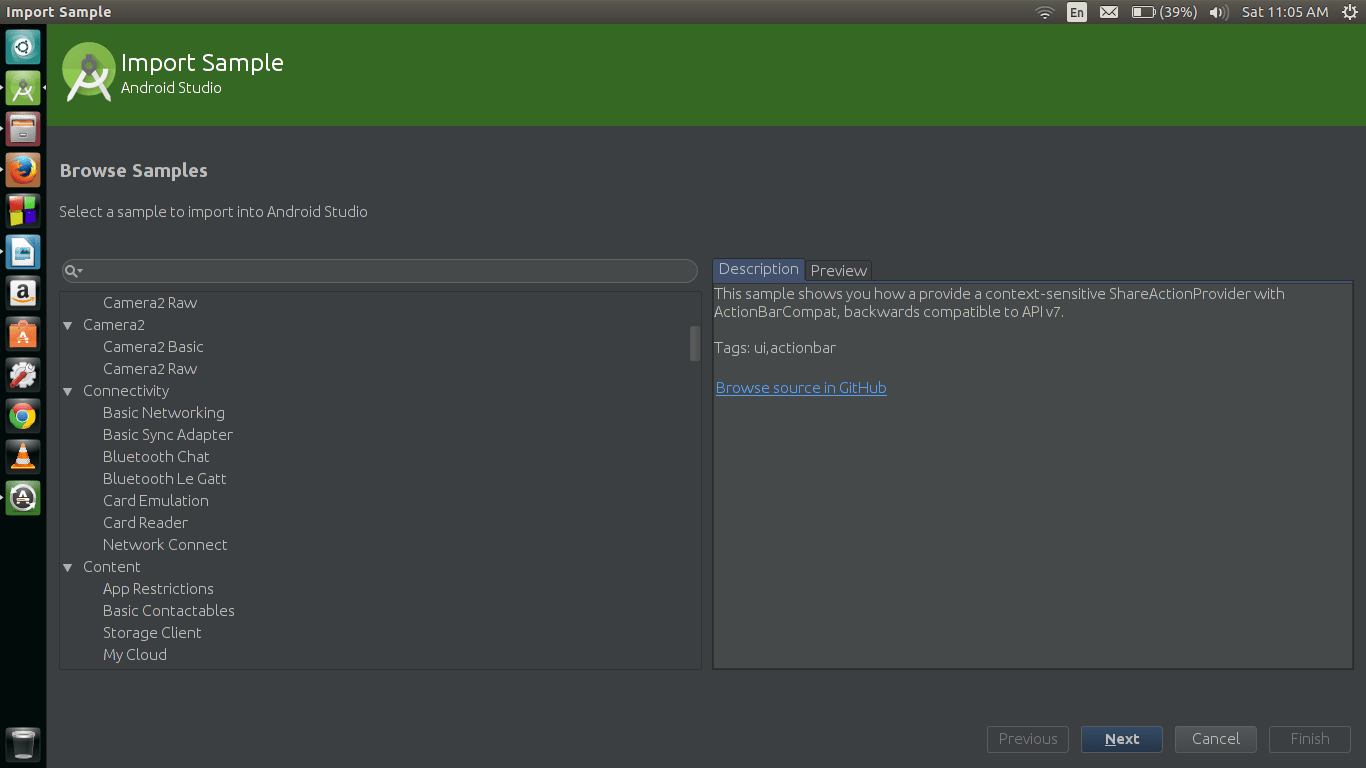Select the Description tab
Image resolution: width=1366 pixels, height=768 pixels.
pos(758,269)
